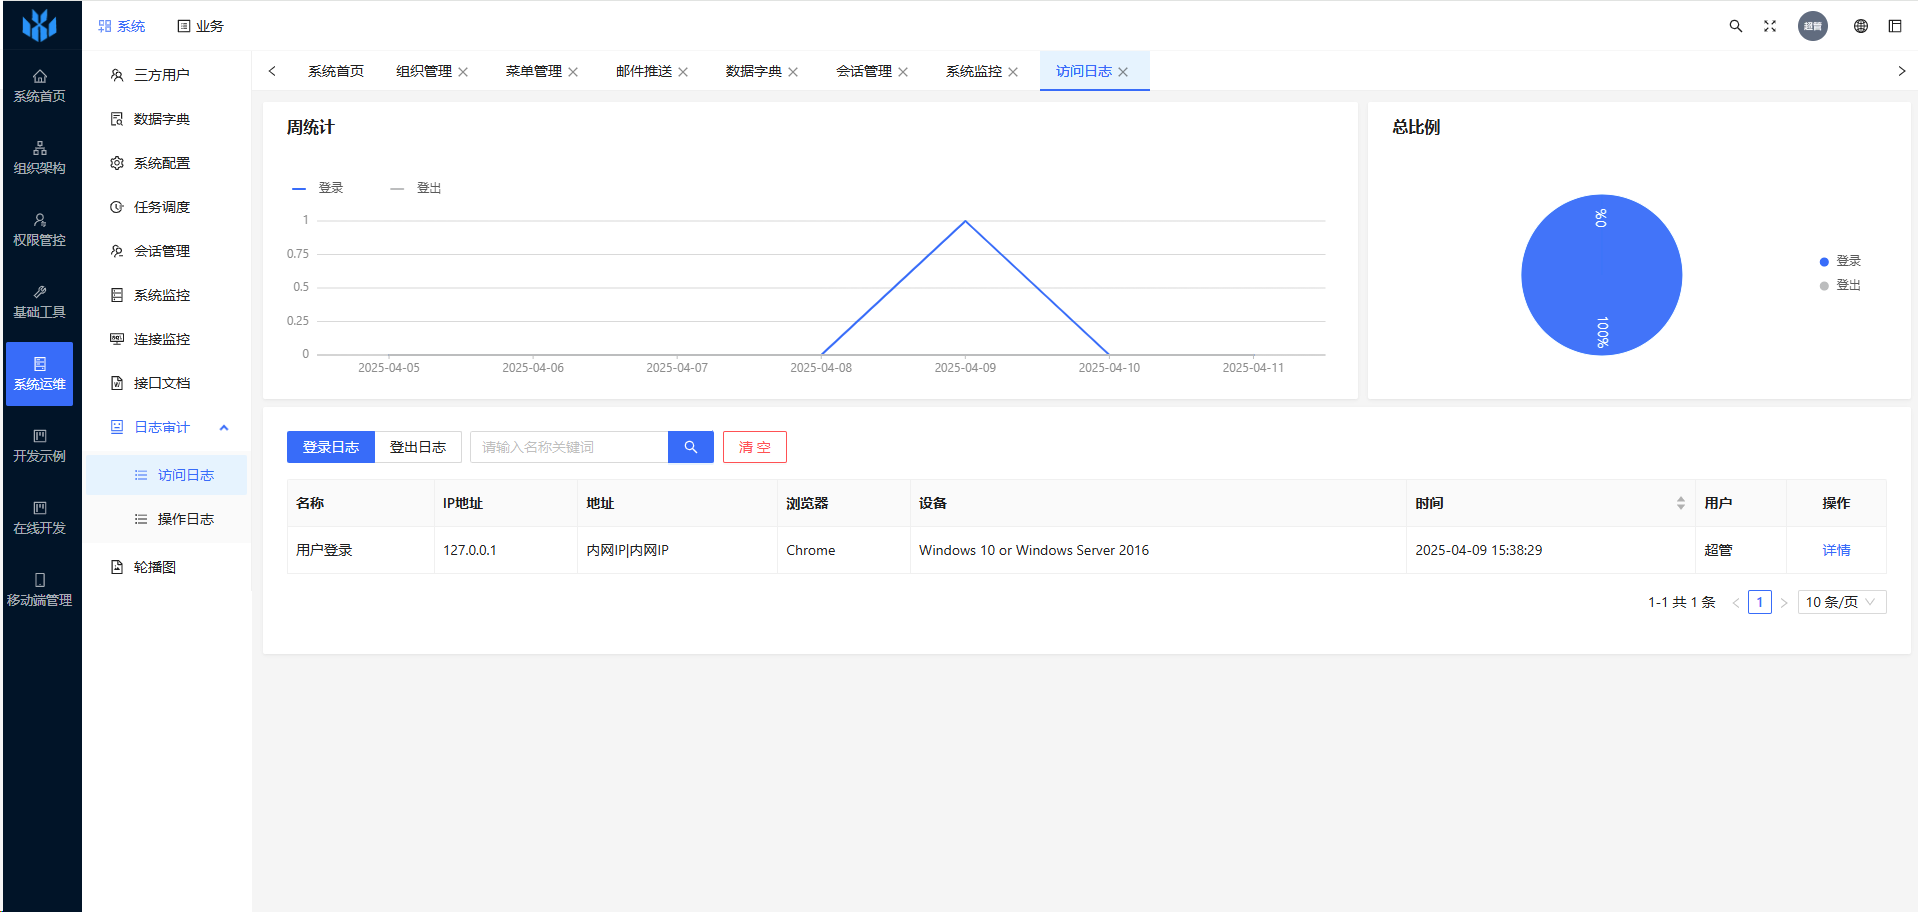Click blue search button beside keyword field

point(691,447)
